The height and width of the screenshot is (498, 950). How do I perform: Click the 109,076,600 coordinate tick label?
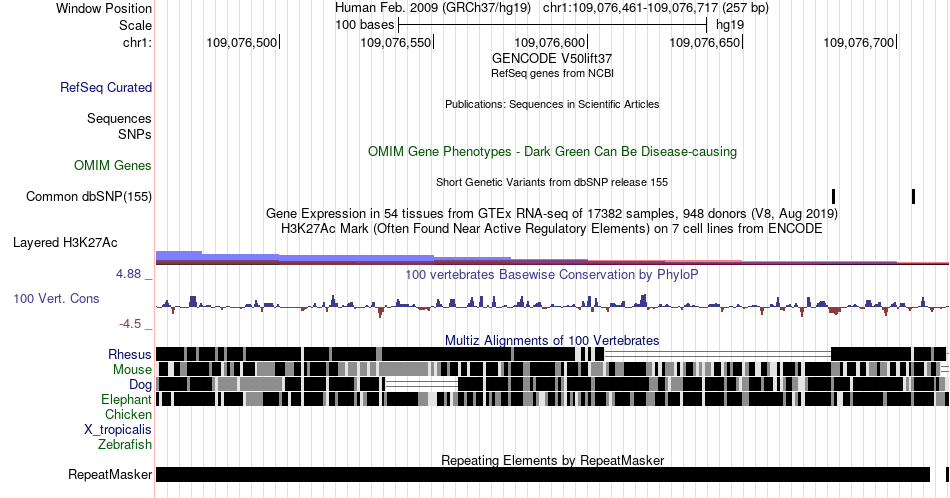click(x=550, y=42)
